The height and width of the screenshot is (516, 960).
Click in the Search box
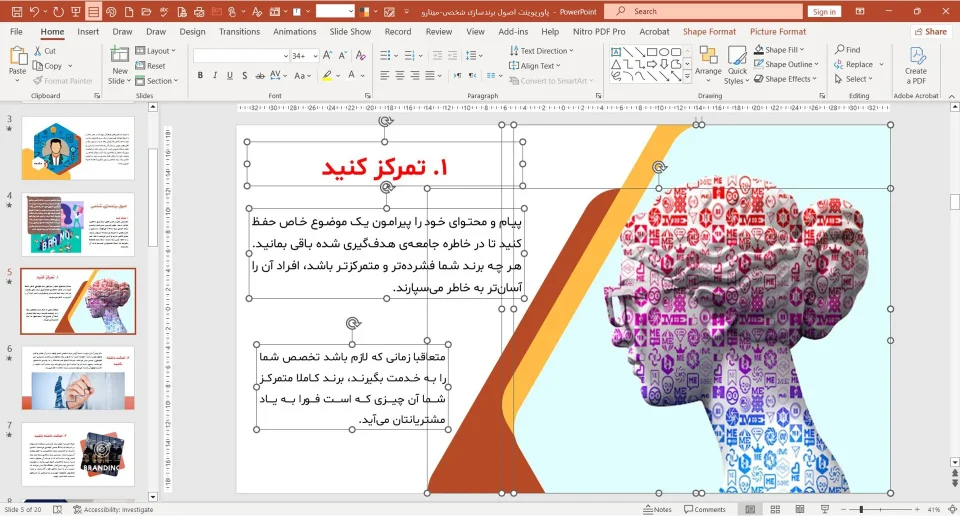click(703, 12)
